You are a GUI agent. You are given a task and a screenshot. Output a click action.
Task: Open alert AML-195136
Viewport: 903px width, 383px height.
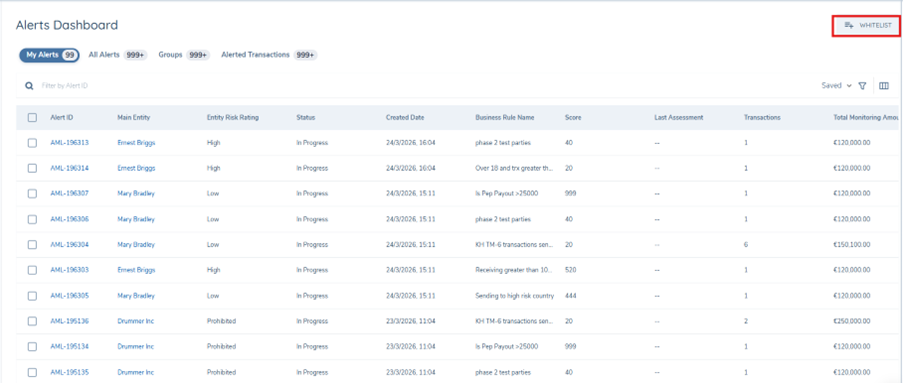70,321
